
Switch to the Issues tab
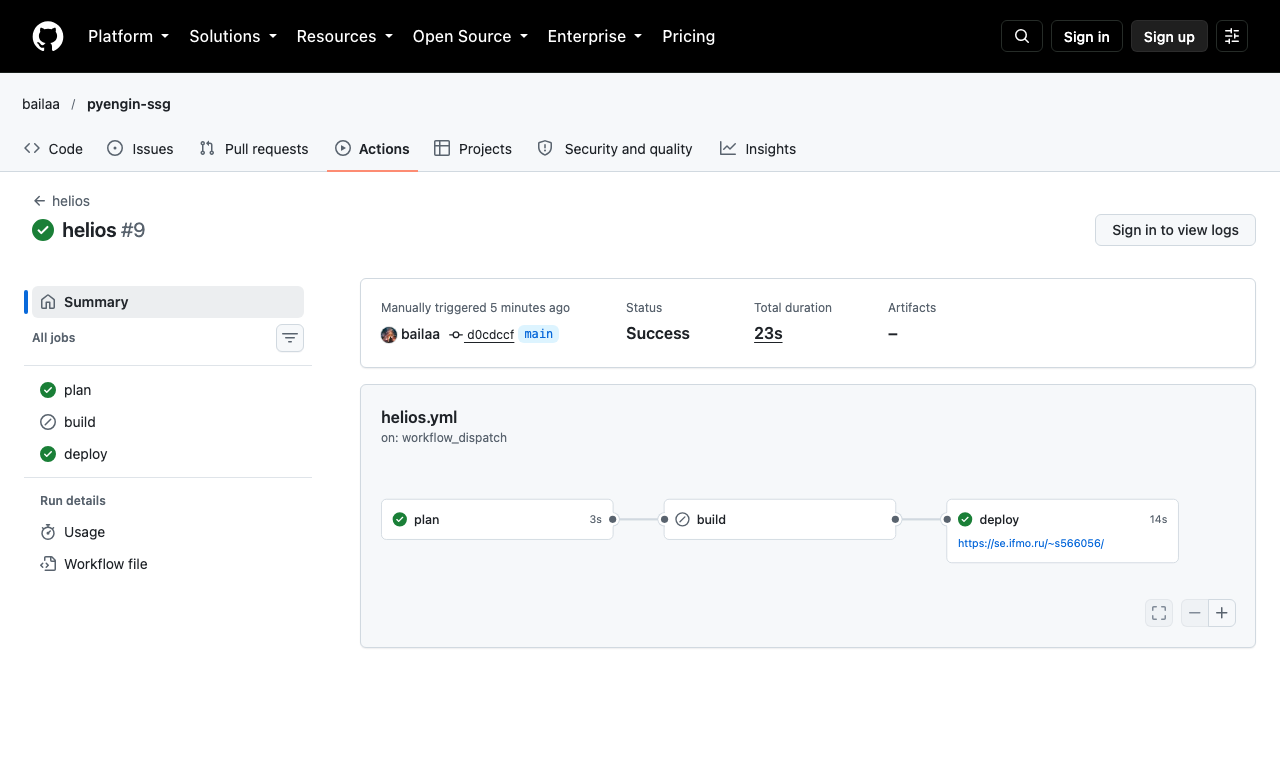coord(140,149)
